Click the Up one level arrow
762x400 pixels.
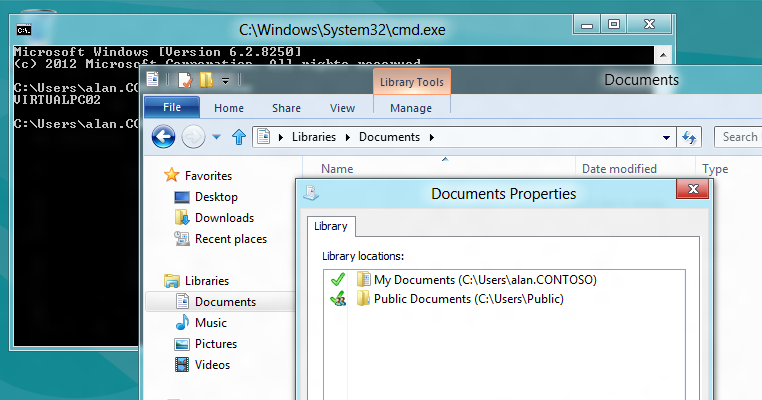tap(239, 137)
